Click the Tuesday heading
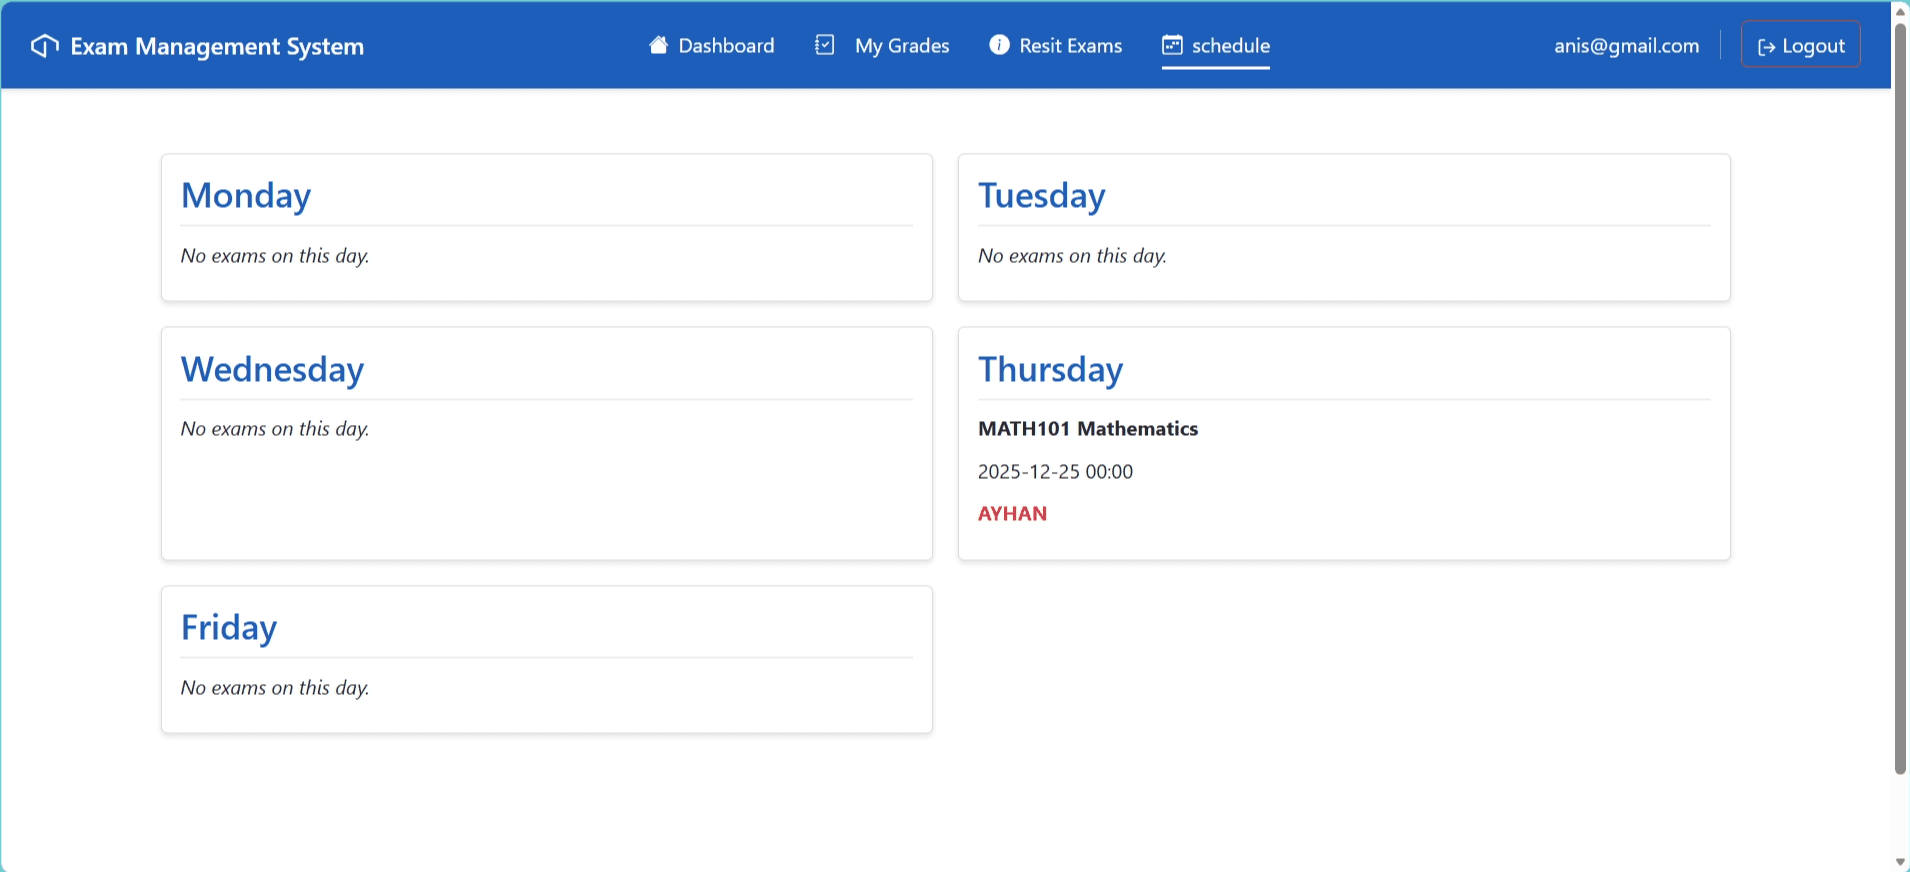Image resolution: width=1910 pixels, height=872 pixels. 1042,196
